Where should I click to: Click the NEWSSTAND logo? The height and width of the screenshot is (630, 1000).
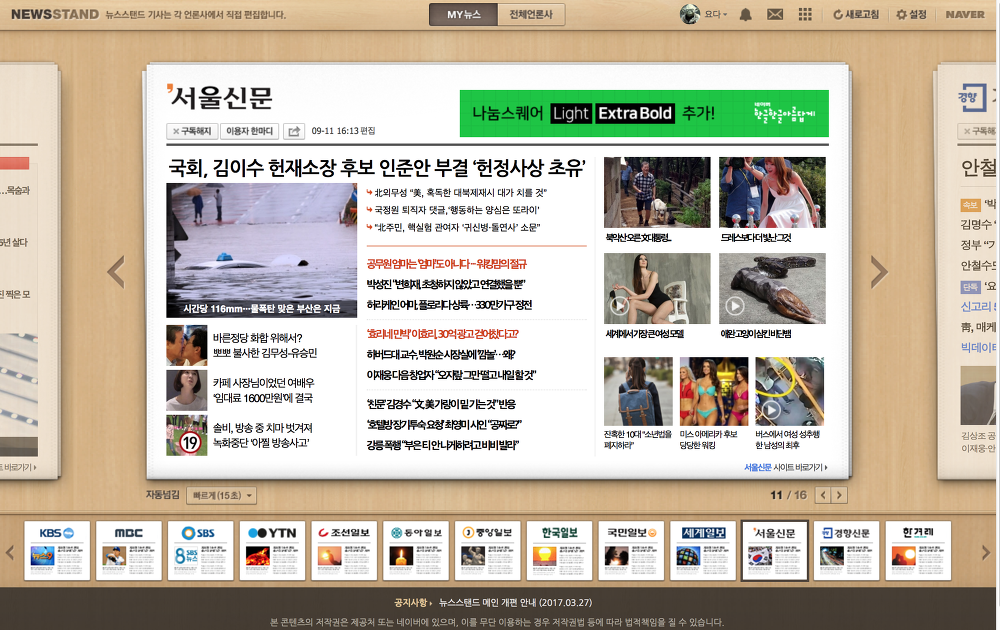click(54, 14)
